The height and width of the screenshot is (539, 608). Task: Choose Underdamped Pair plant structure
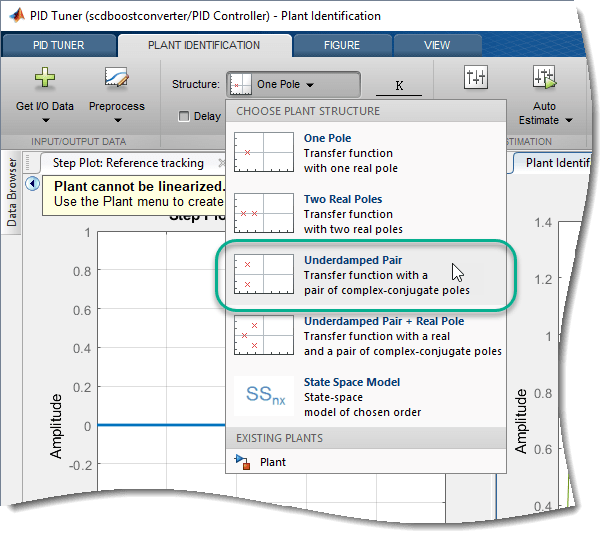tap(366, 275)
